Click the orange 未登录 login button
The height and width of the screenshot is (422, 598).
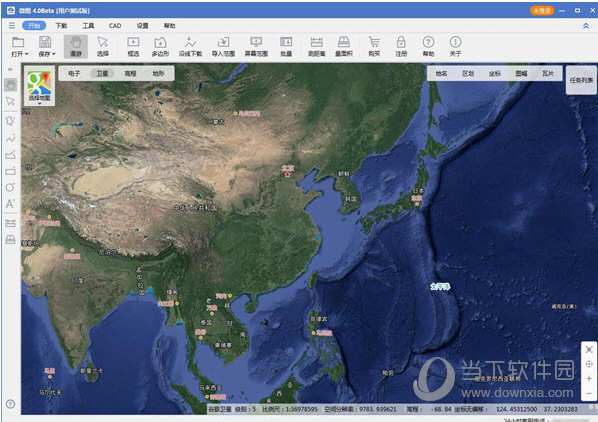pos(542,11)
